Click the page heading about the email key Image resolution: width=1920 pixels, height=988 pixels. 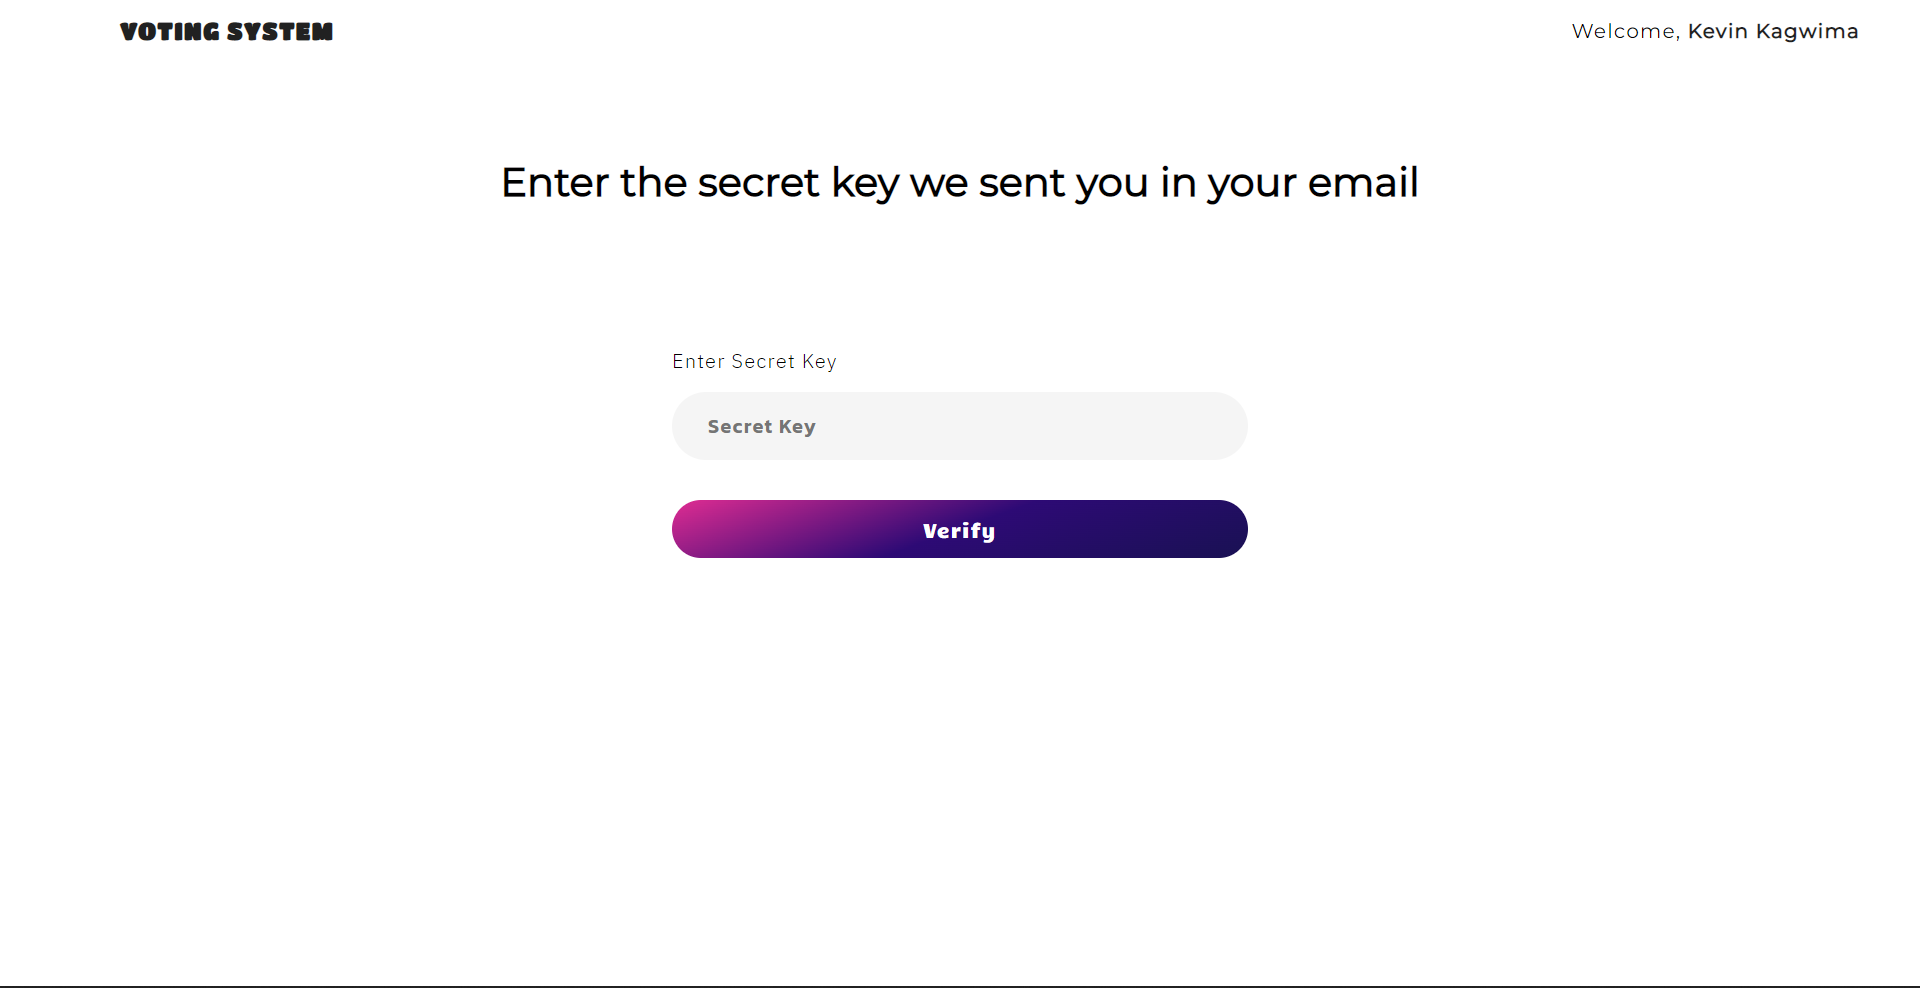(959, 183)
